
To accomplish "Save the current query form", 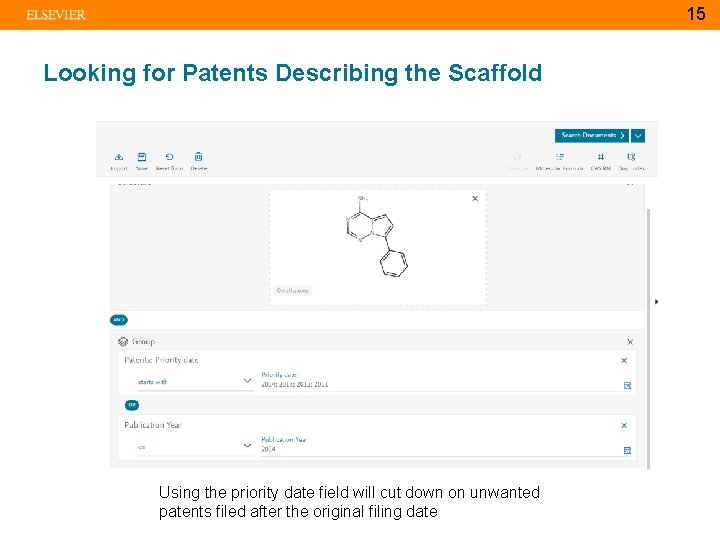I will 142,157.
